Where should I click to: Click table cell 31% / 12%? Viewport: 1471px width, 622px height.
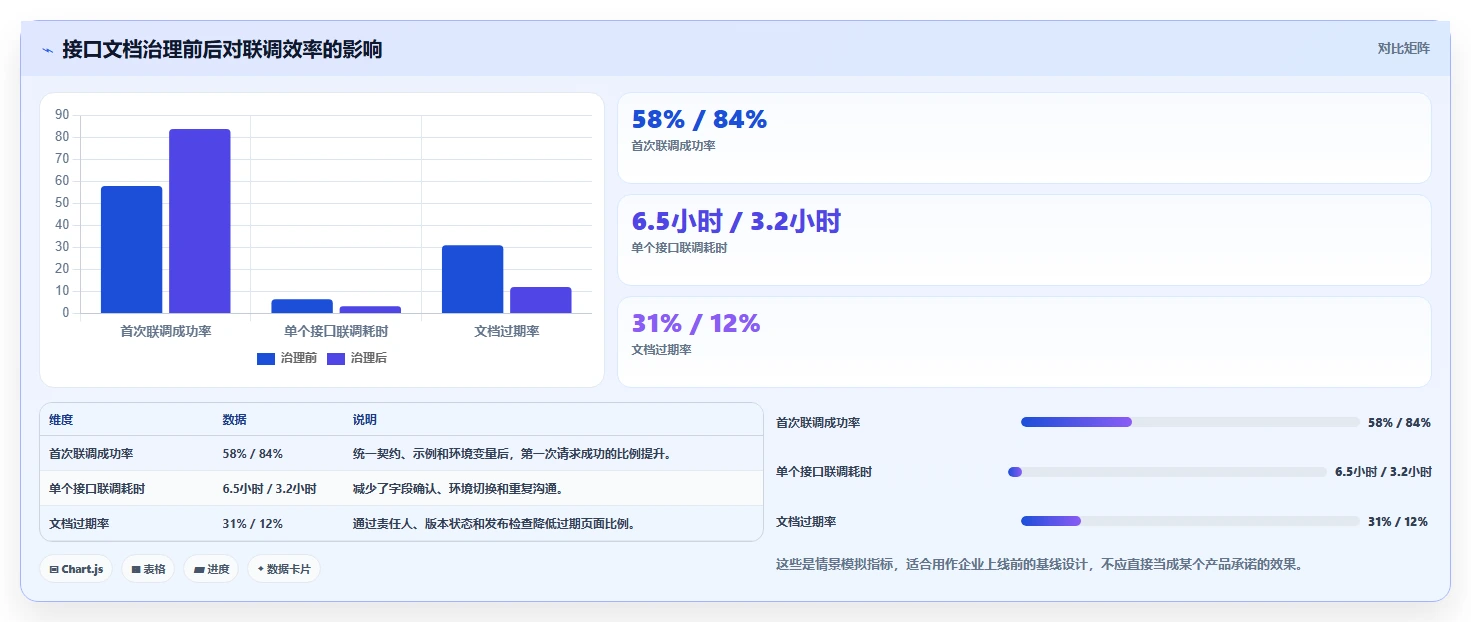pyautogui.click(x=252, y=524)
